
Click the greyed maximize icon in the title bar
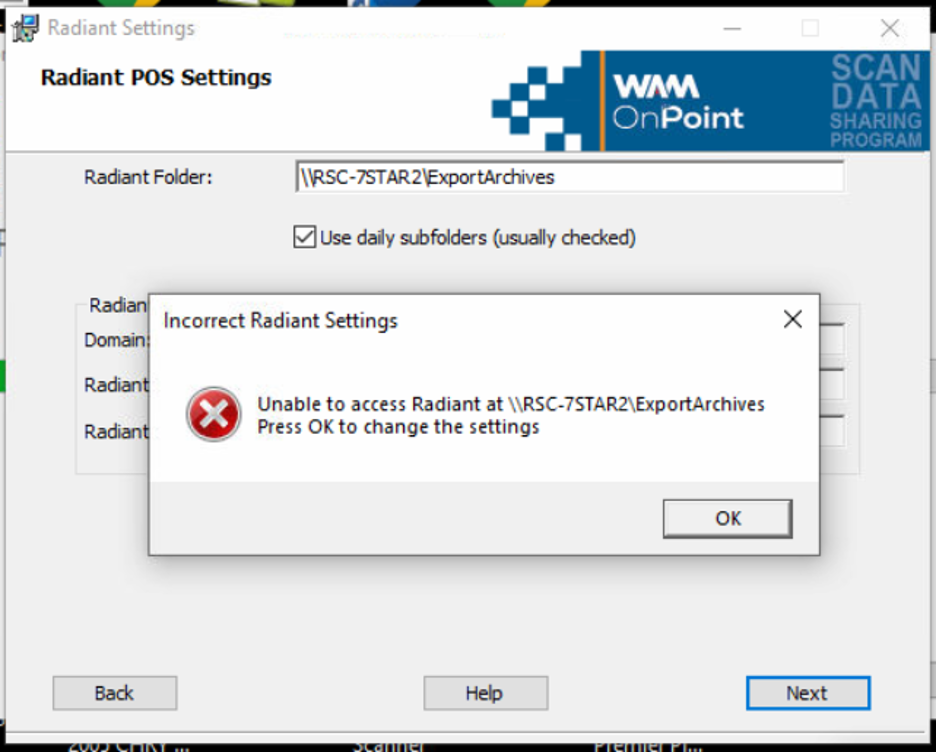click(810, 28)
